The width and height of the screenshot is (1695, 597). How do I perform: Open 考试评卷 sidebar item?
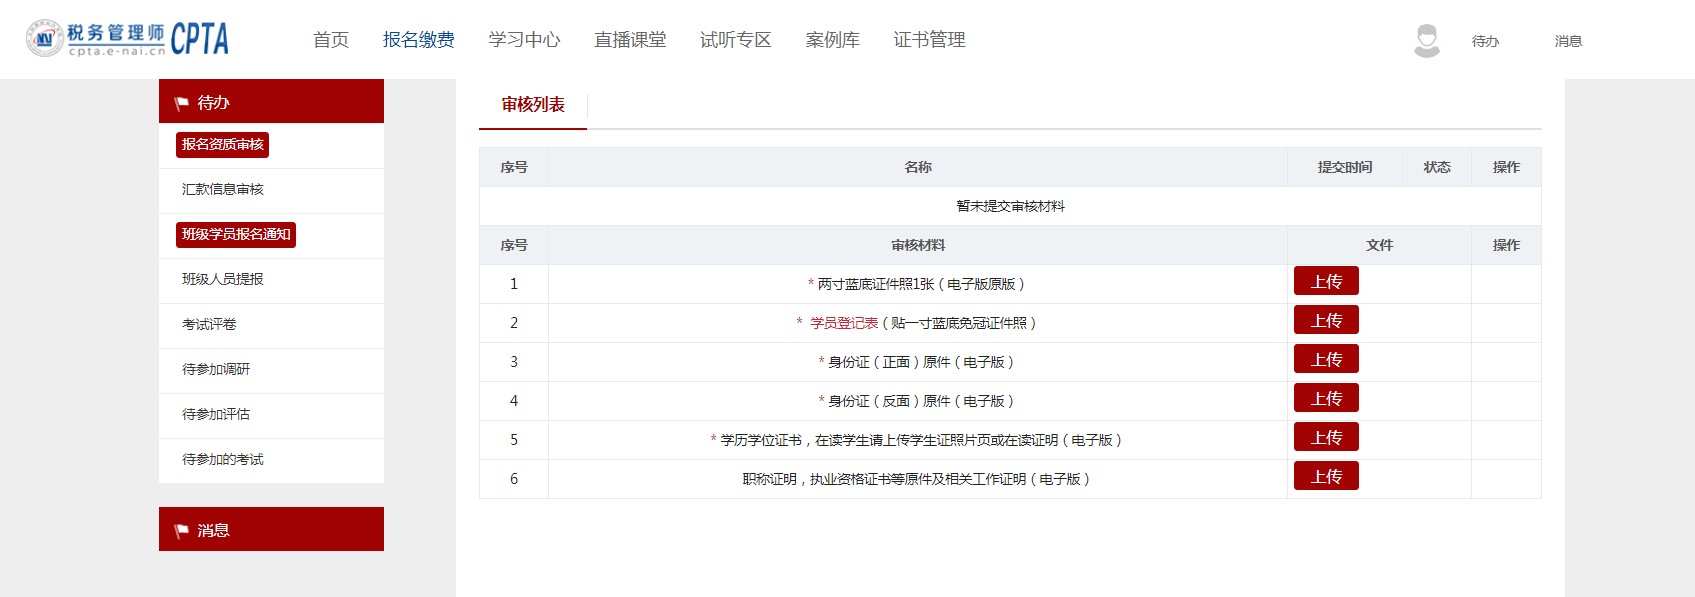[209, 324]
